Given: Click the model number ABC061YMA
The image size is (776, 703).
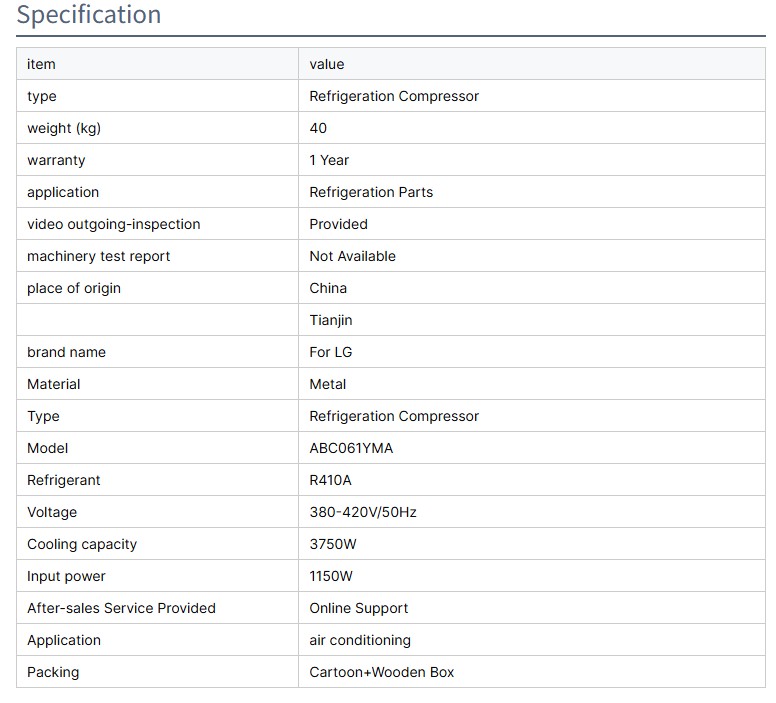Looking at the screenshot, I should (x=351, y=448).
